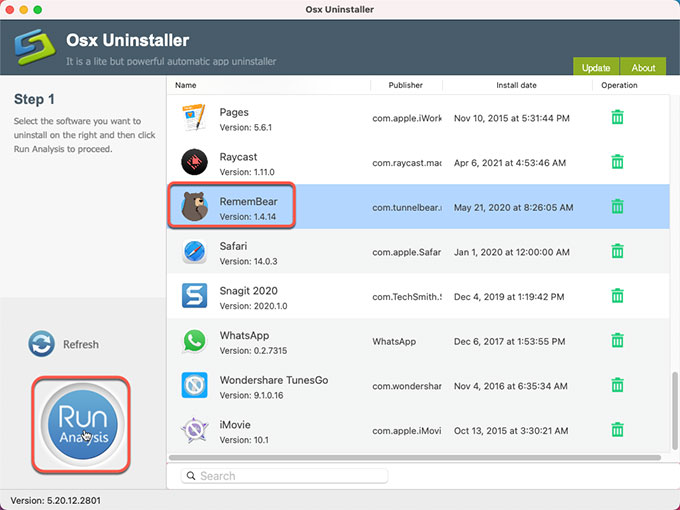Delete Pages using its trash icon
The image size is (680, 510).
click(x=617, y=117)
